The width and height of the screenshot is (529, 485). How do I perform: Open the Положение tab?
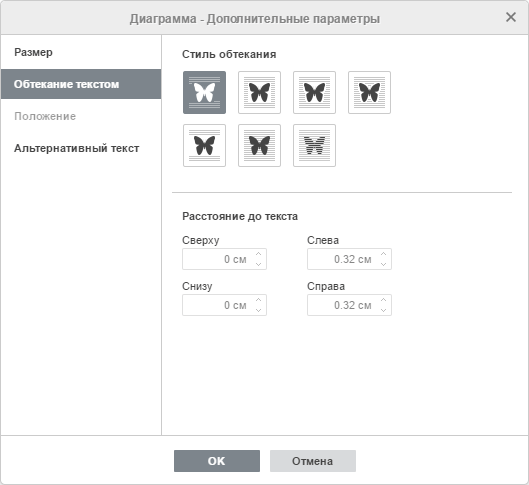81,116
